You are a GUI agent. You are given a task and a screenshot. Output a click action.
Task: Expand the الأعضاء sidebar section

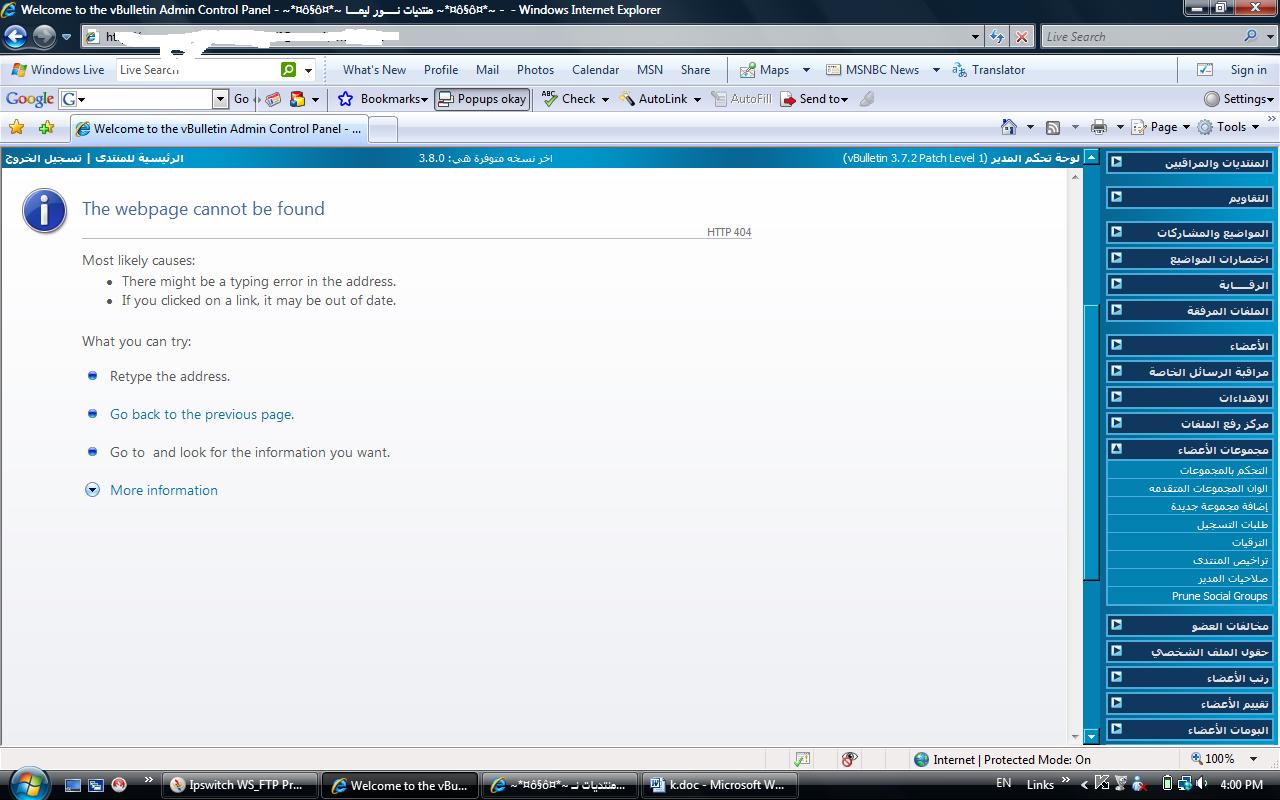tap(1116, 345)
